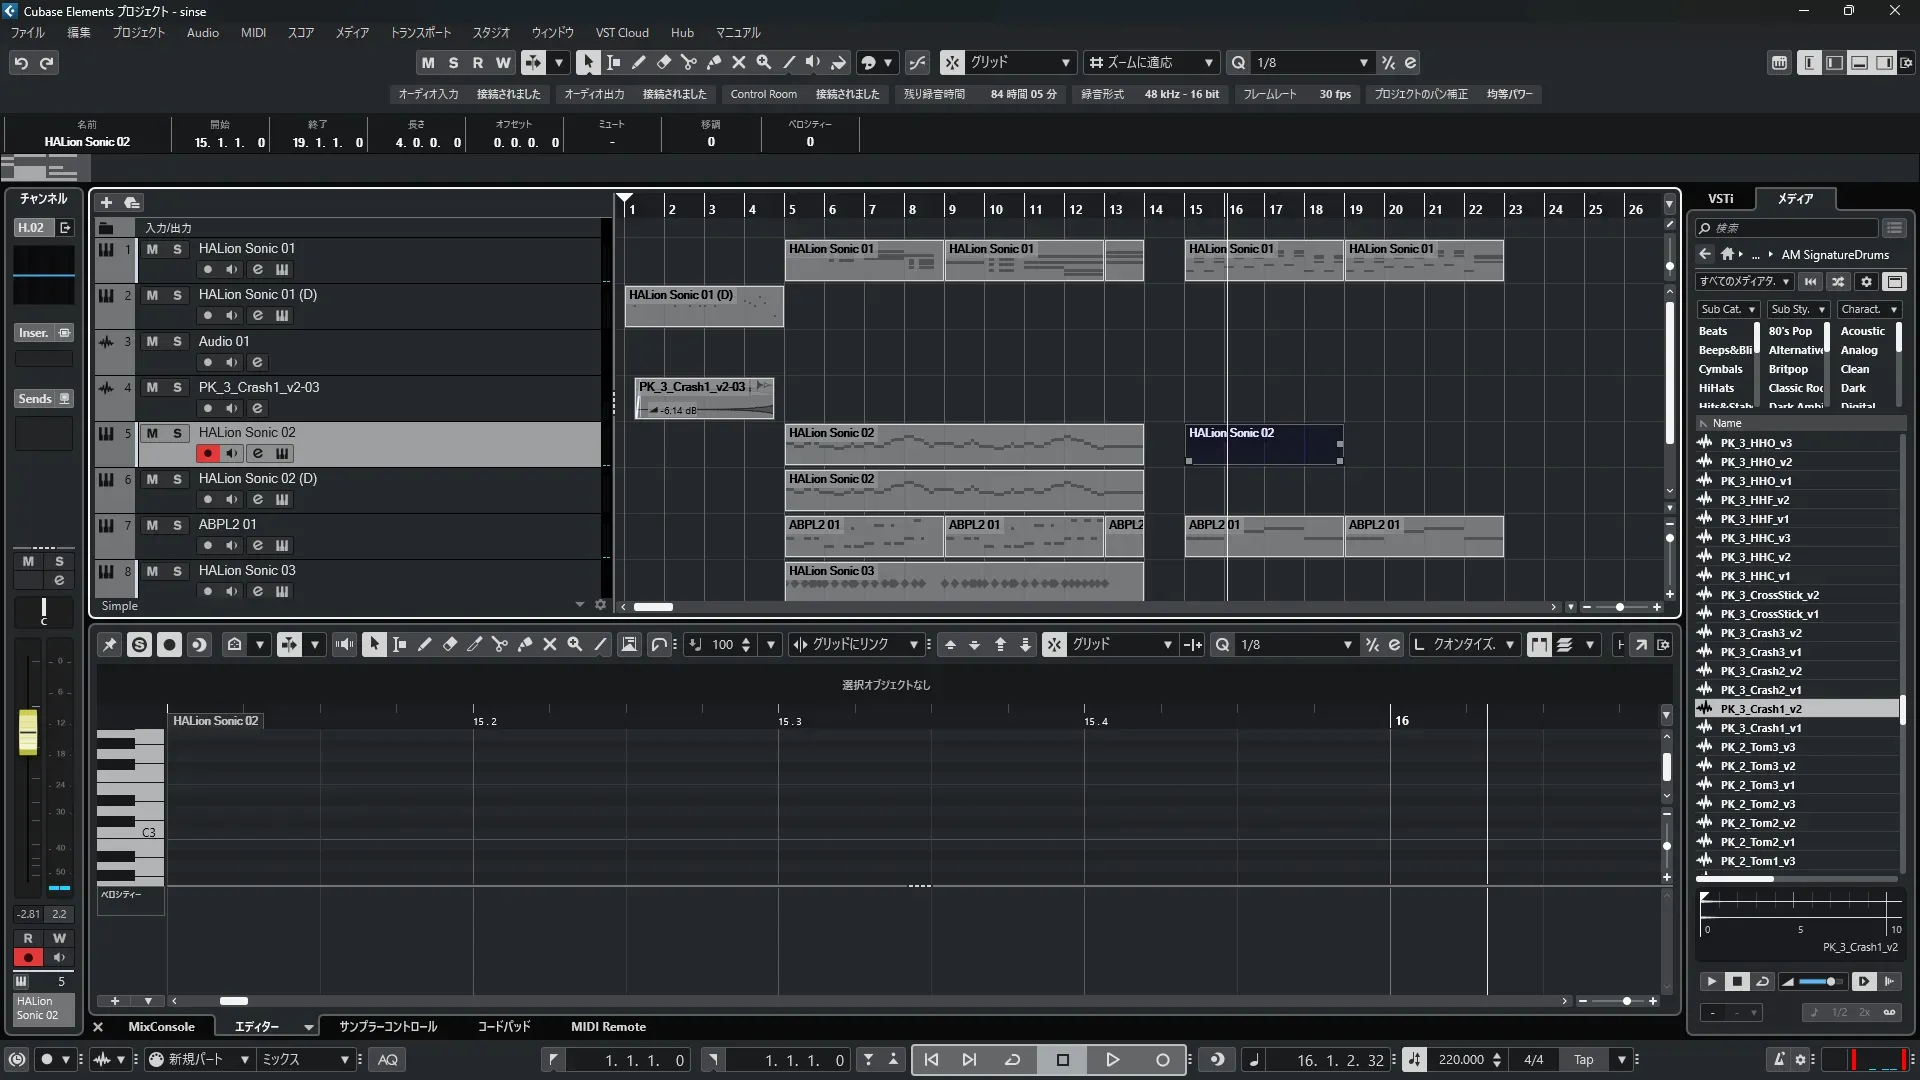Disable record enable on HALion Sonic 02 track
Viewport: 1920px width, 1080px height.
tap(207, 453)
